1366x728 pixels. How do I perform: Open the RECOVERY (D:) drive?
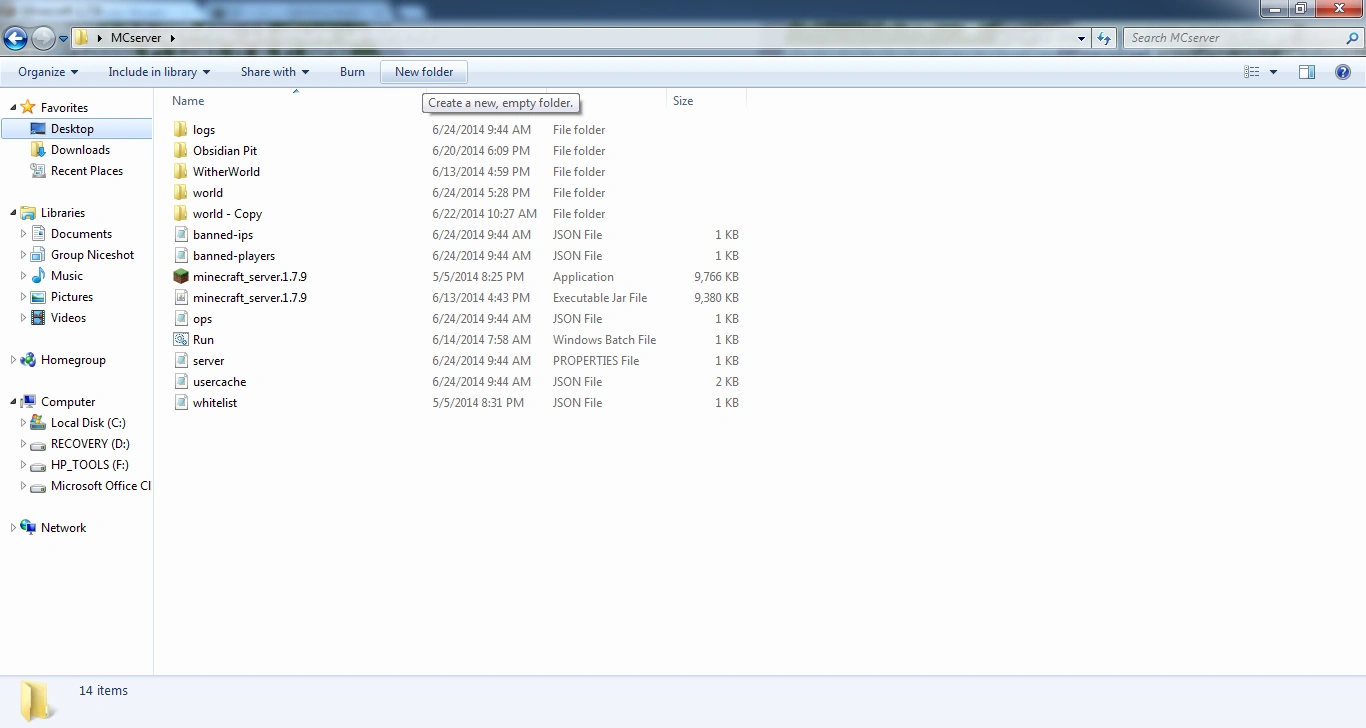coord(90,444)
